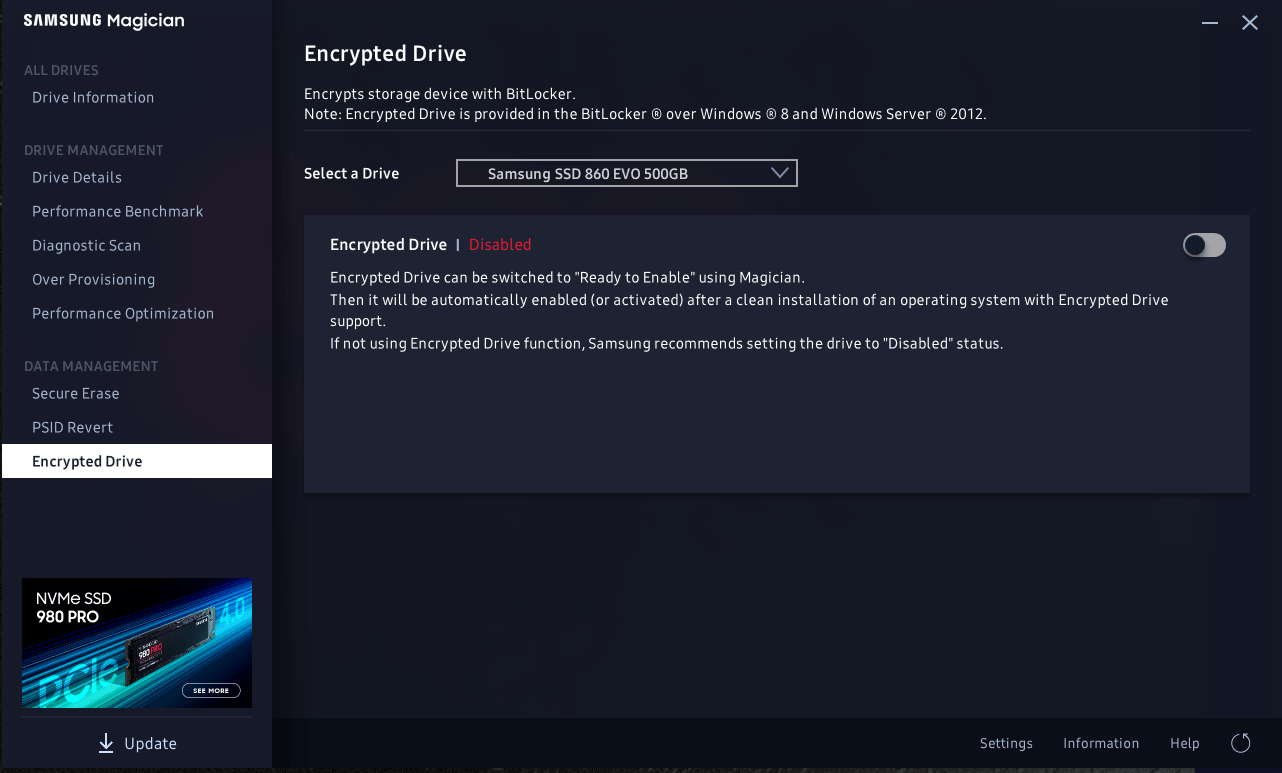Open Settings from the footer
The width and height of the screenshot is (1282, 773).
point(1006,743)
